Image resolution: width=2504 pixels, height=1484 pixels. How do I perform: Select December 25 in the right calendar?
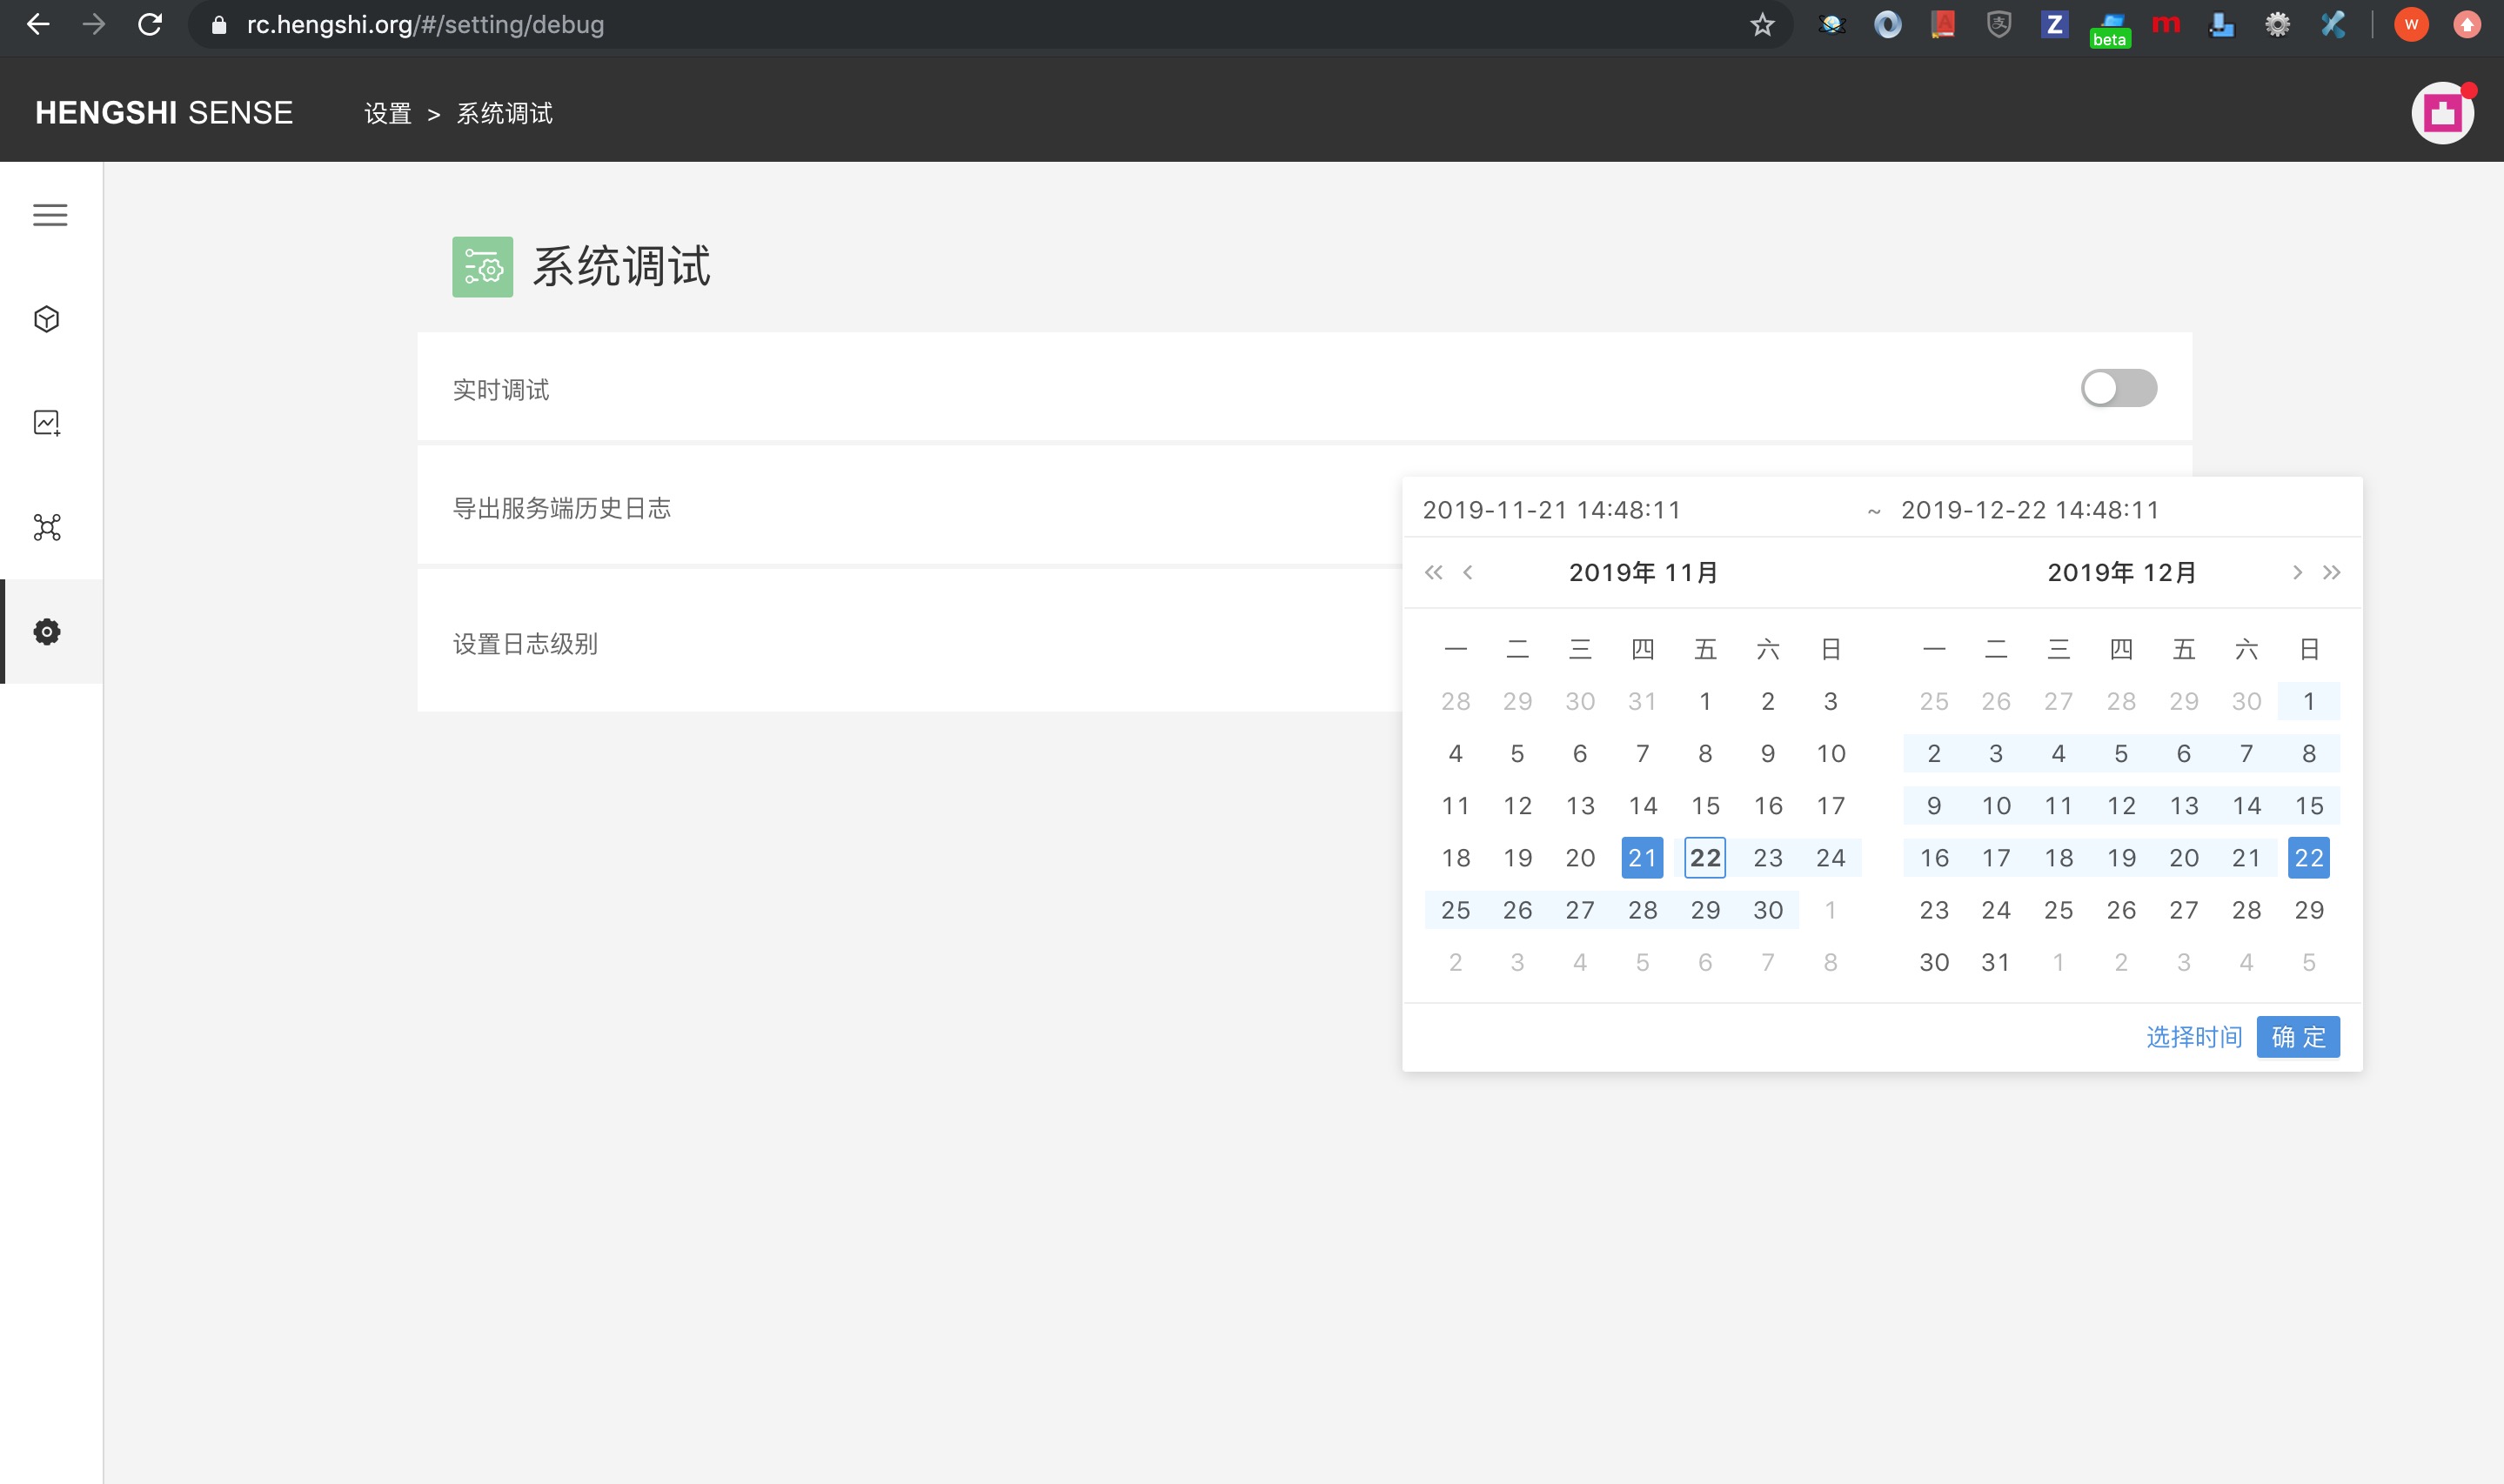tap(2058, 910)
